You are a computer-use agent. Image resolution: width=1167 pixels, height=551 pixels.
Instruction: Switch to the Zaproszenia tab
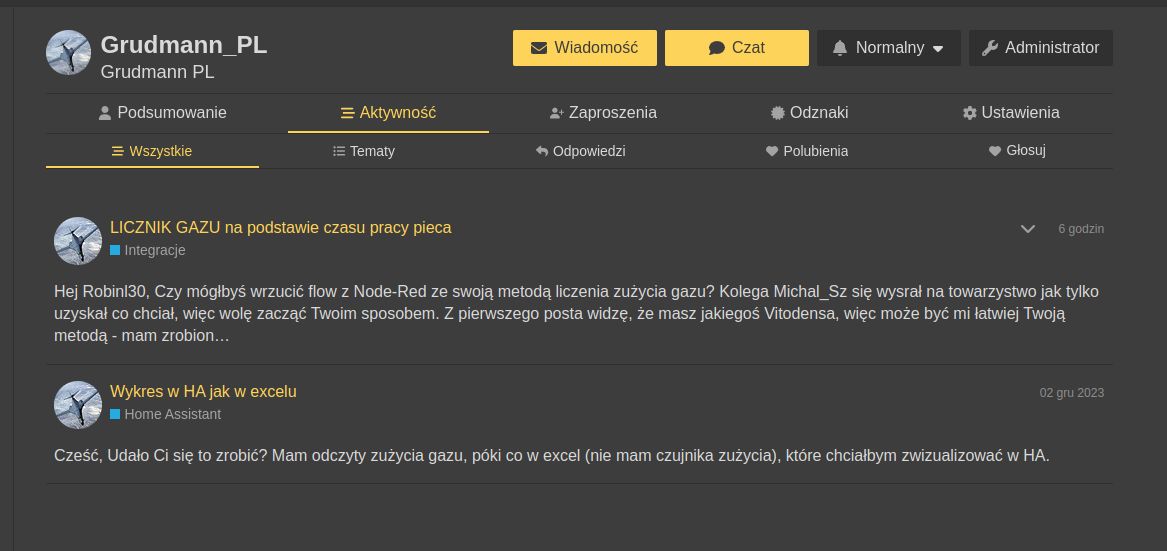click(x=603, y=113)
